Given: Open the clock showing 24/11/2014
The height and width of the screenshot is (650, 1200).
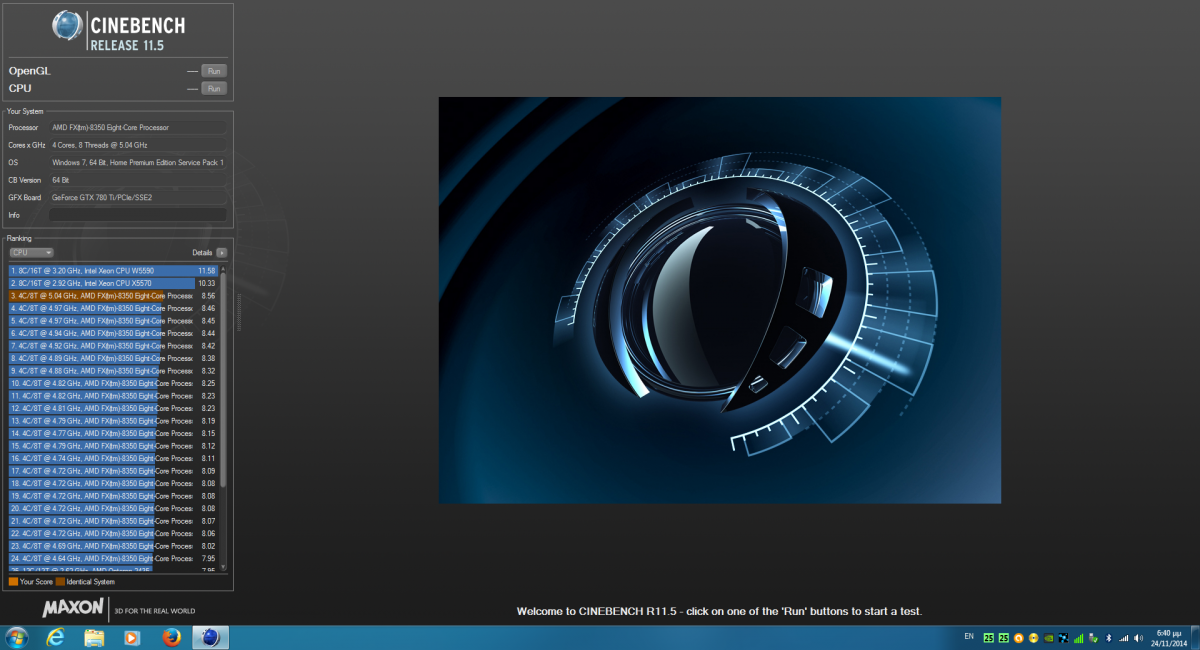Looking at the screenshot, I should pos(1168,638).
